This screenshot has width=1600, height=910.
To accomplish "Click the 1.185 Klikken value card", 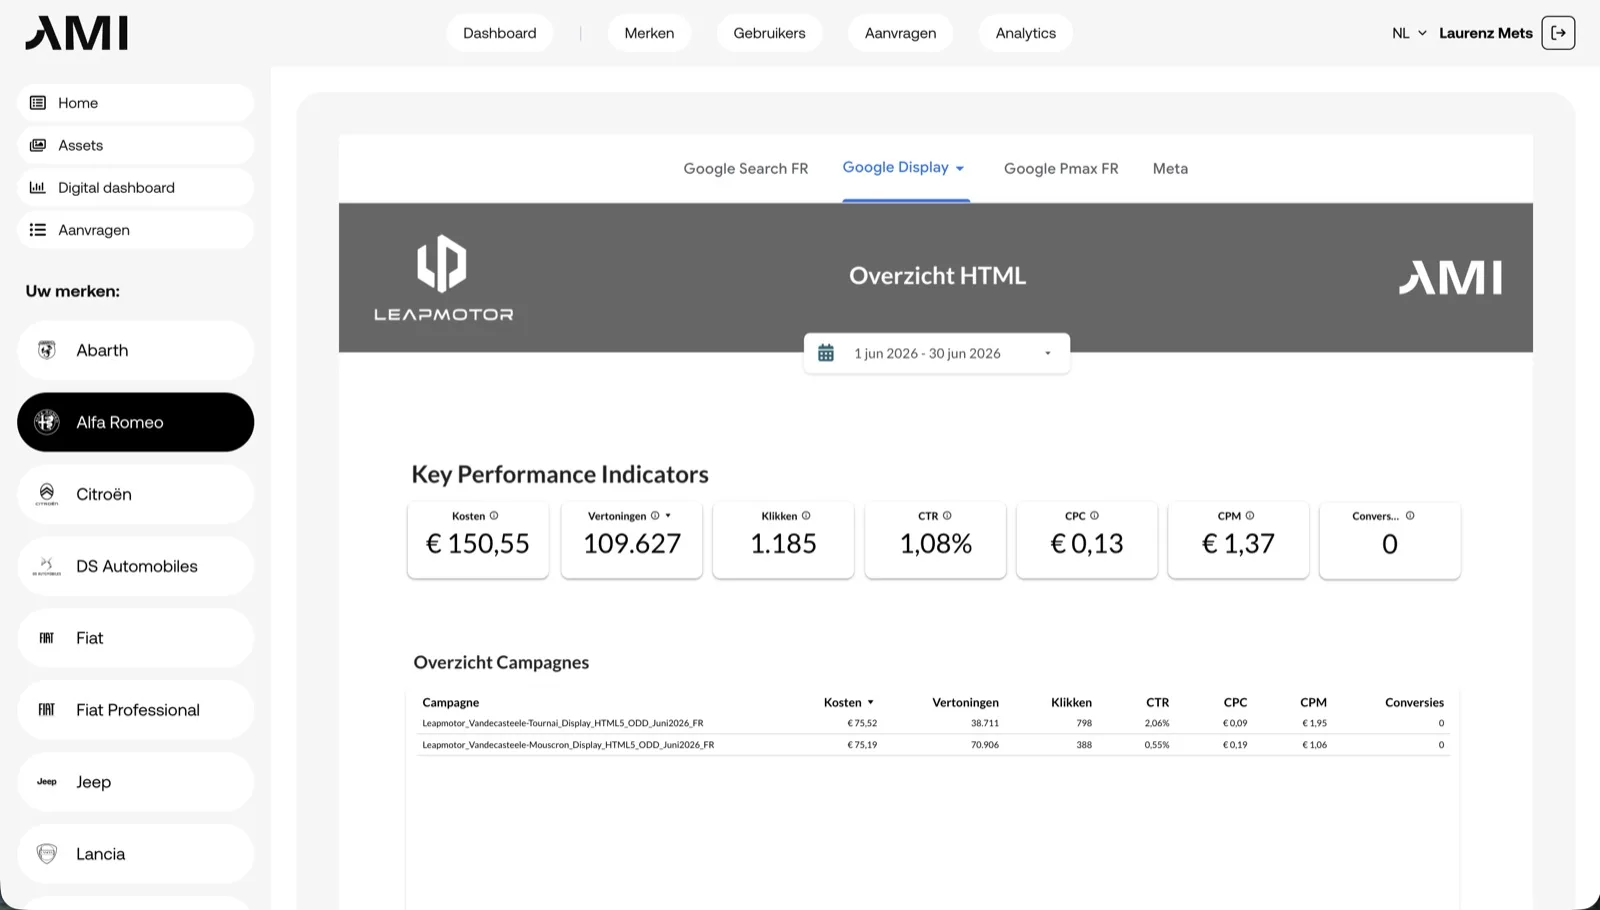I will [784, 540].
